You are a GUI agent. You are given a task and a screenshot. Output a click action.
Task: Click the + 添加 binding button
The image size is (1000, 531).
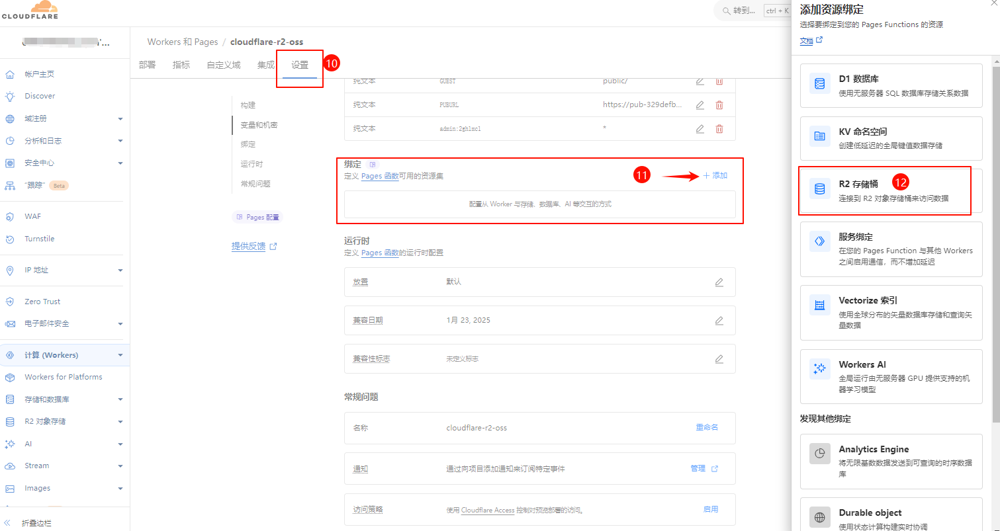pyautogui.click(x=715, y=176)
